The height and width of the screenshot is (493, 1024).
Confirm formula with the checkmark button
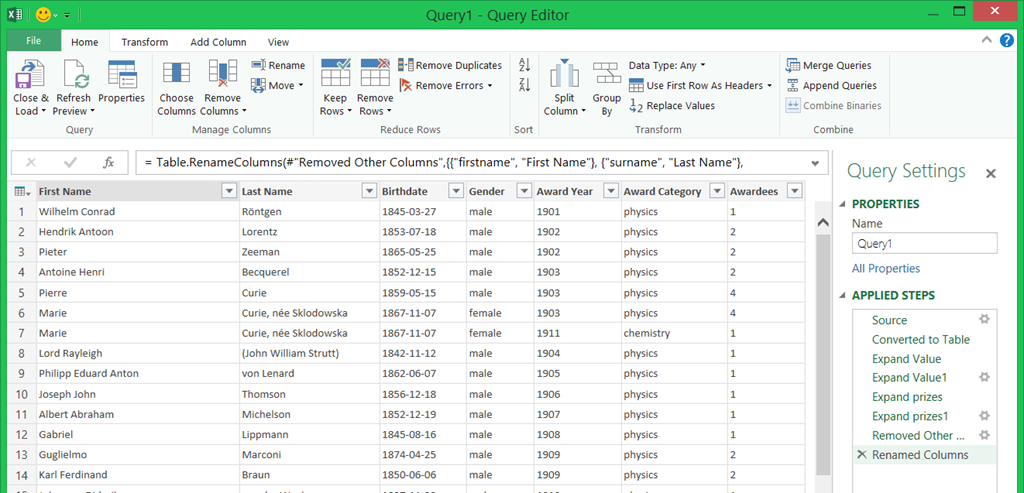70,162
